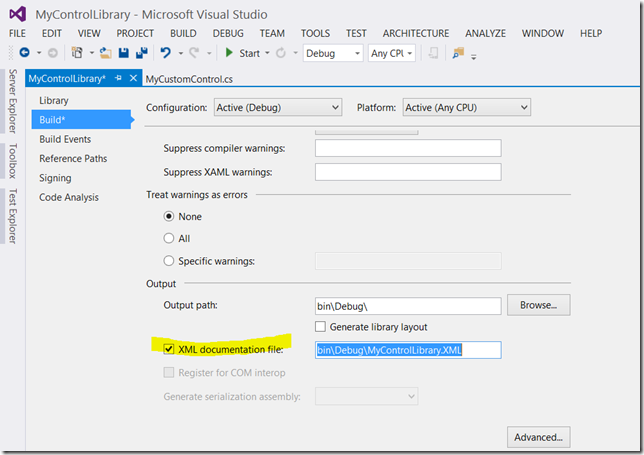This screenshot has height=455, width=644.
Task: Pin the MyControlLibrary tab
Action: (118, 78)
